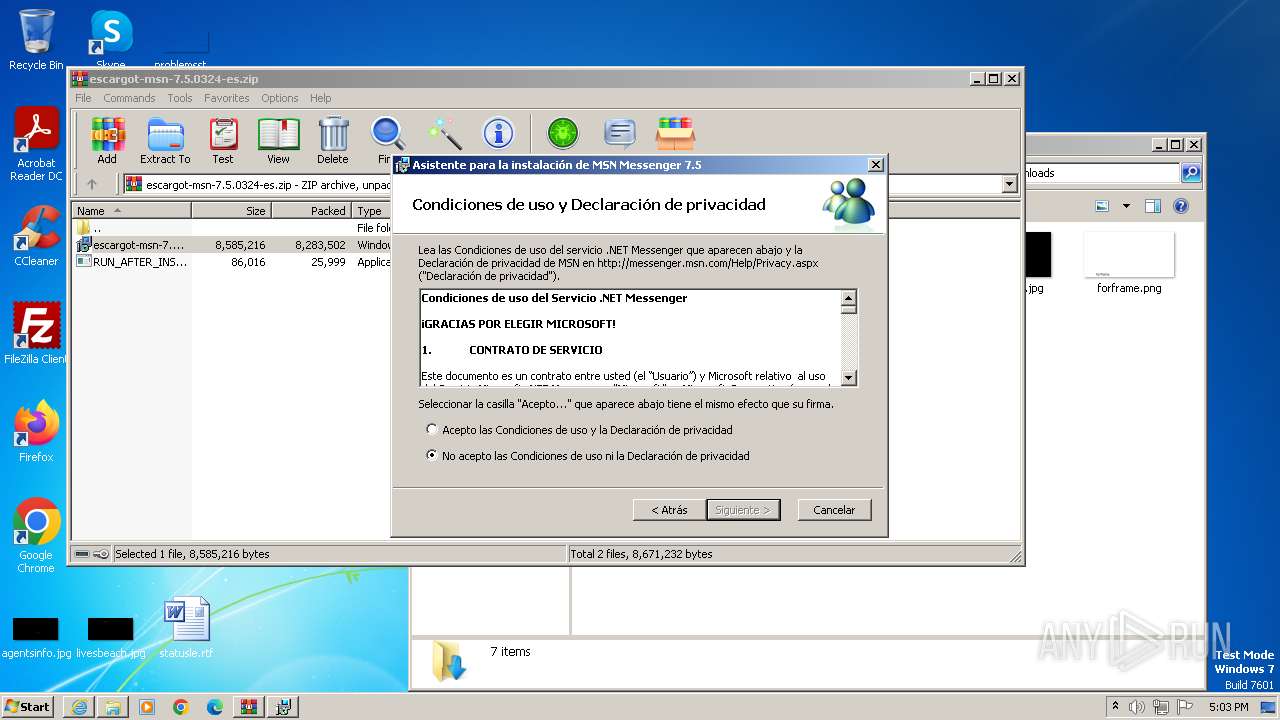Screen dimensions: 1280x720
Task: Select statusle.rtf desktop file
Action: 186,628
